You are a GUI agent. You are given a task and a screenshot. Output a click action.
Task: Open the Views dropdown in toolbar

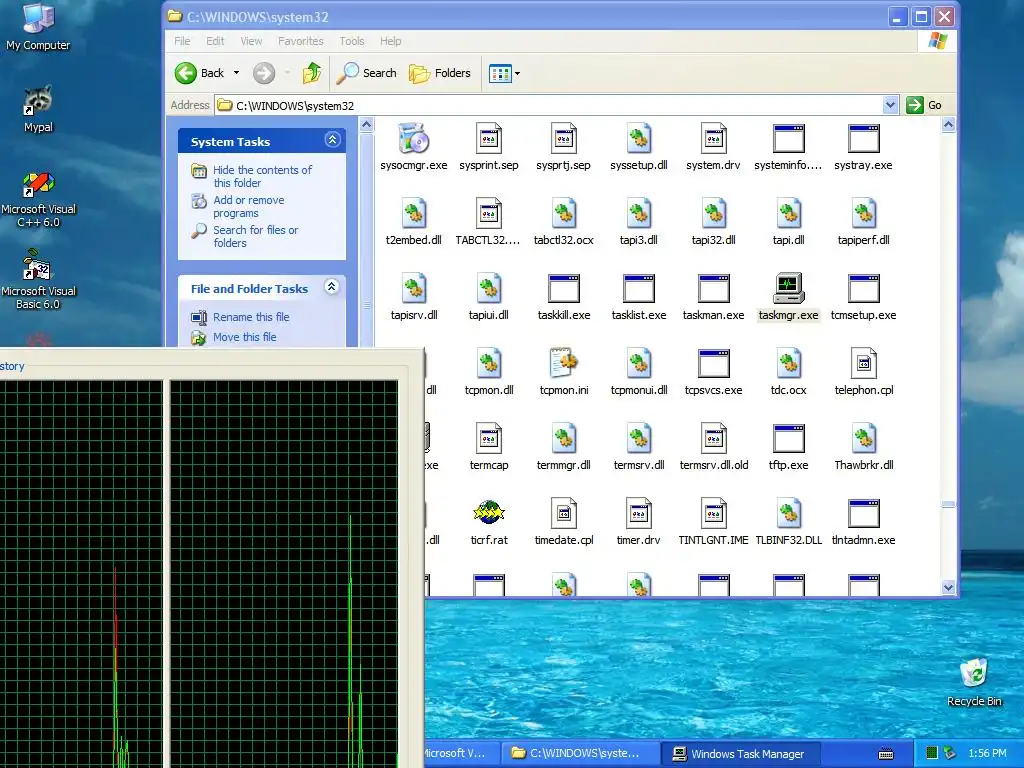click(517, 74)
